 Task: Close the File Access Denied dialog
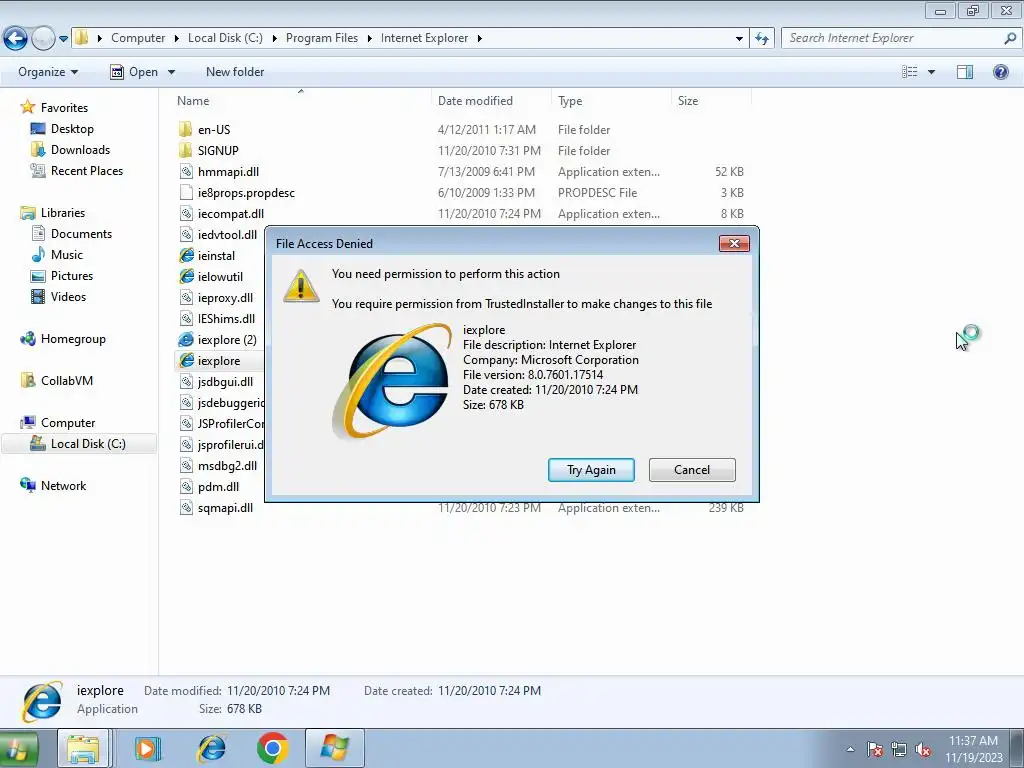click(734, 244)
